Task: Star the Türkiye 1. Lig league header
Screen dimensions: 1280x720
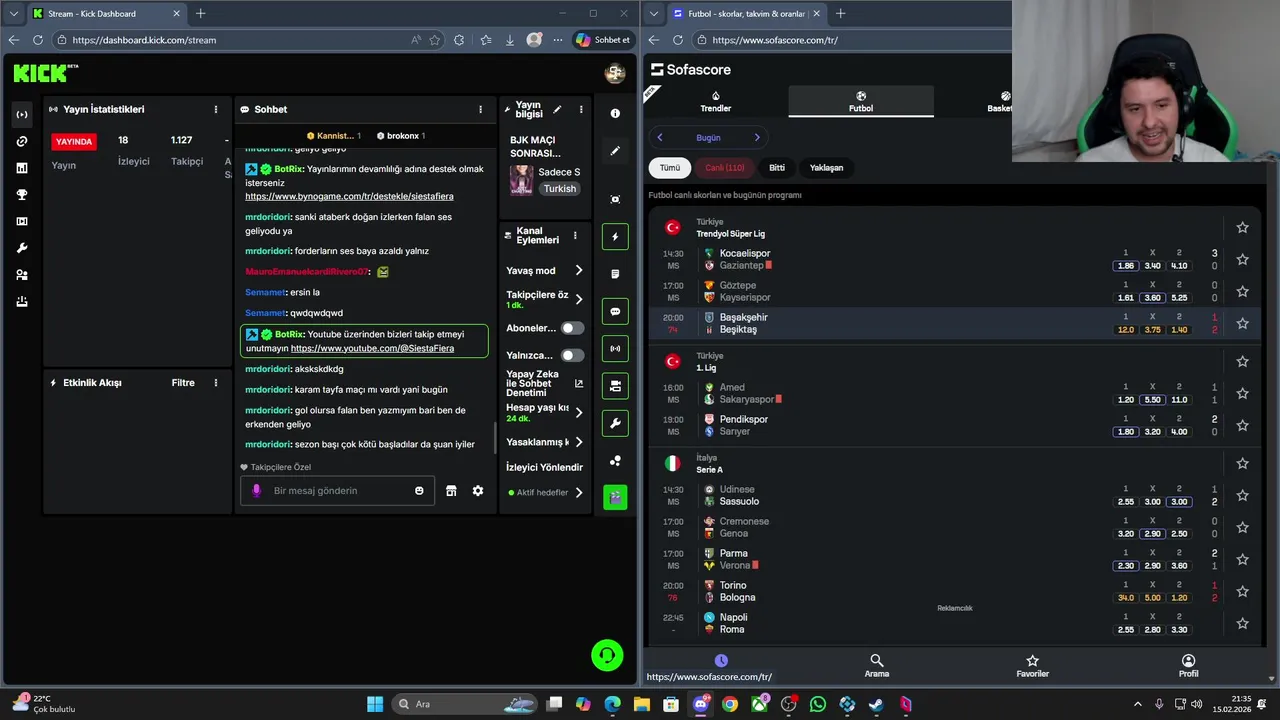Action: coord(1242,361)
